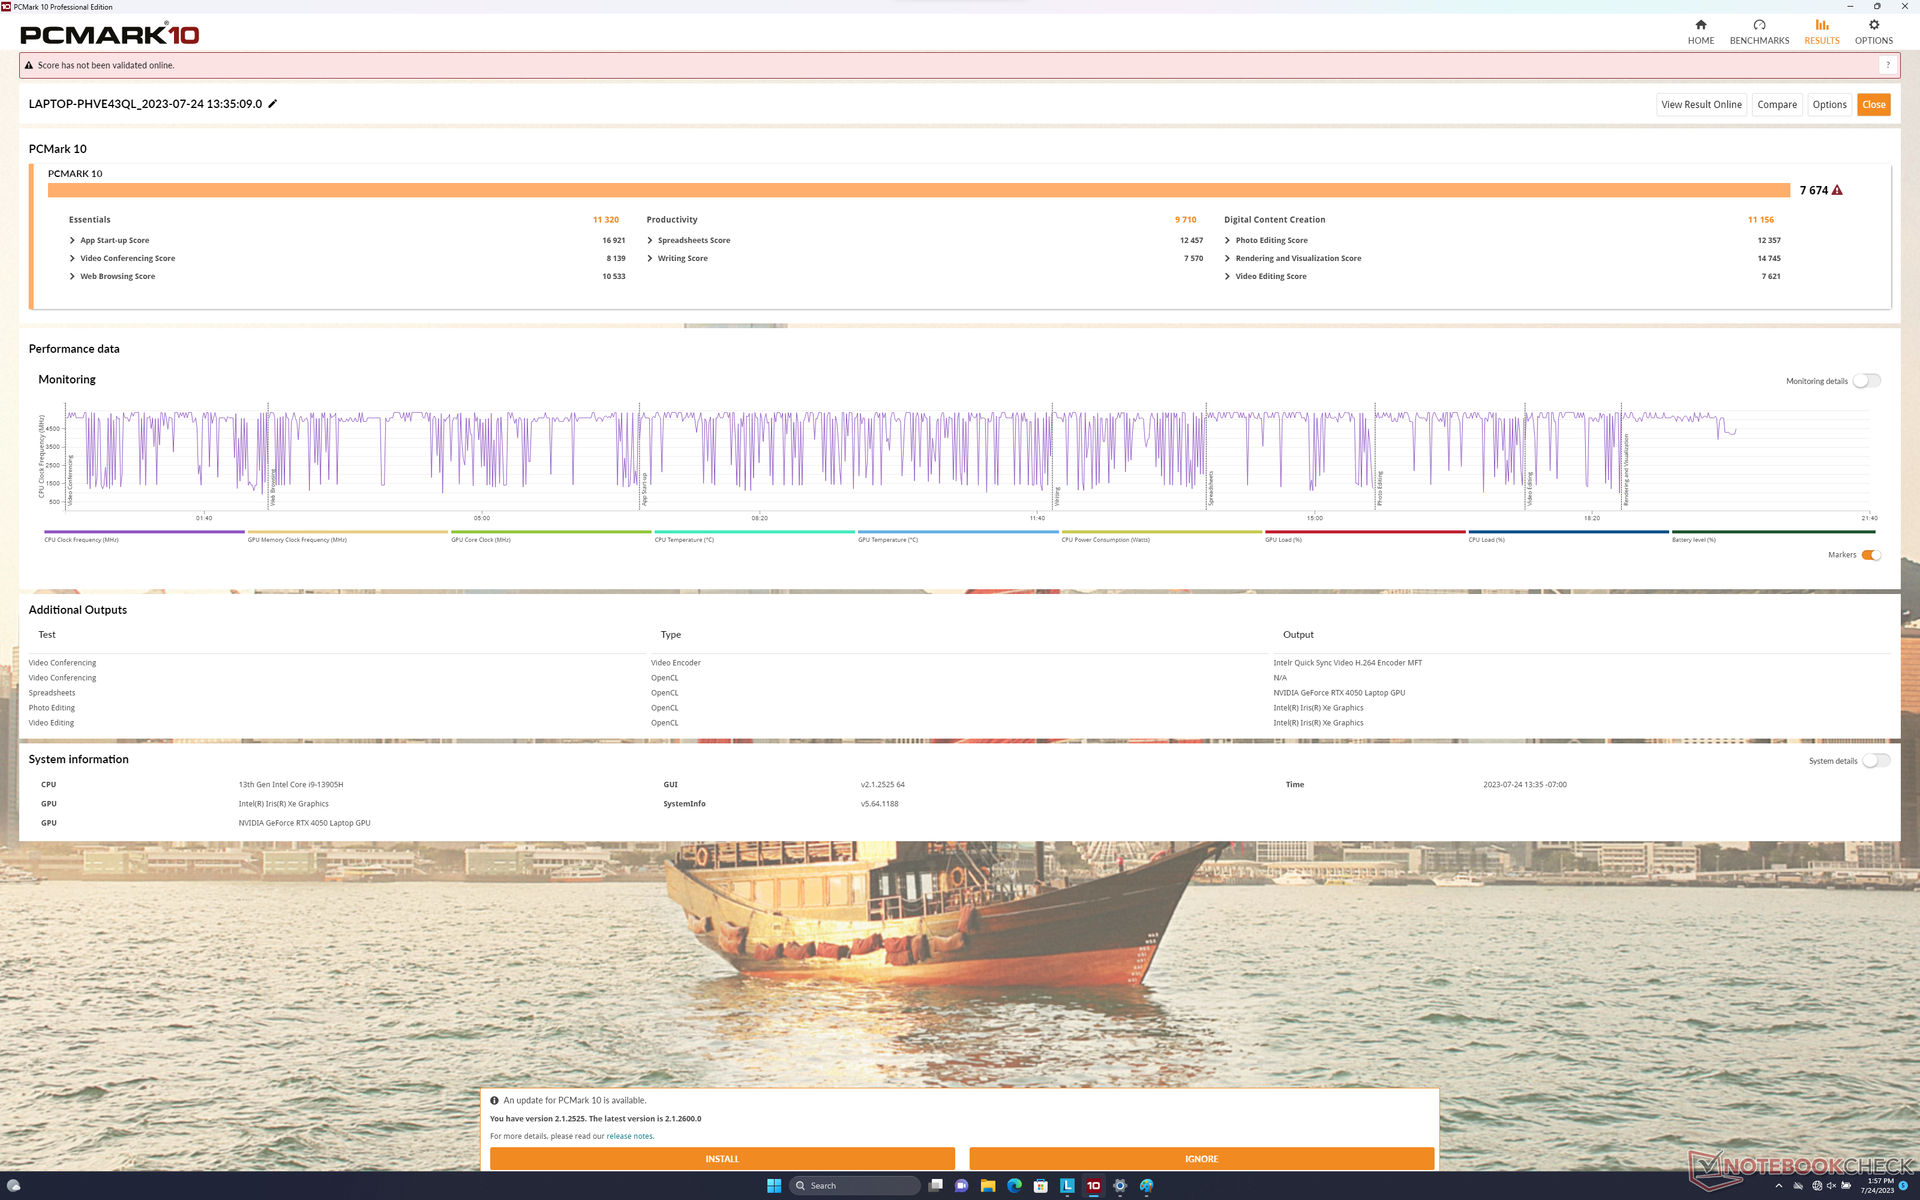Click the overall PCMark 10 score bar
This screenshot has height=1200, width=1920.
click(918, 190)
